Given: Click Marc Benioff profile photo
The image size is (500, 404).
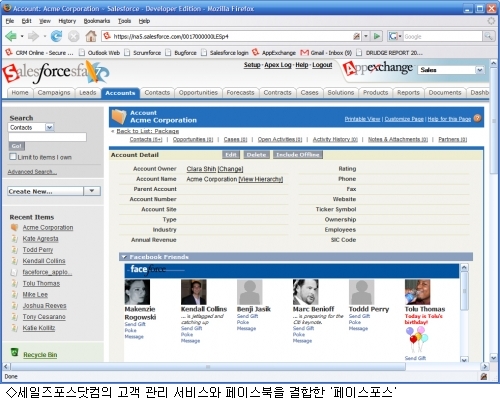Looking at the screenshot, I should [x=305, y=292].
